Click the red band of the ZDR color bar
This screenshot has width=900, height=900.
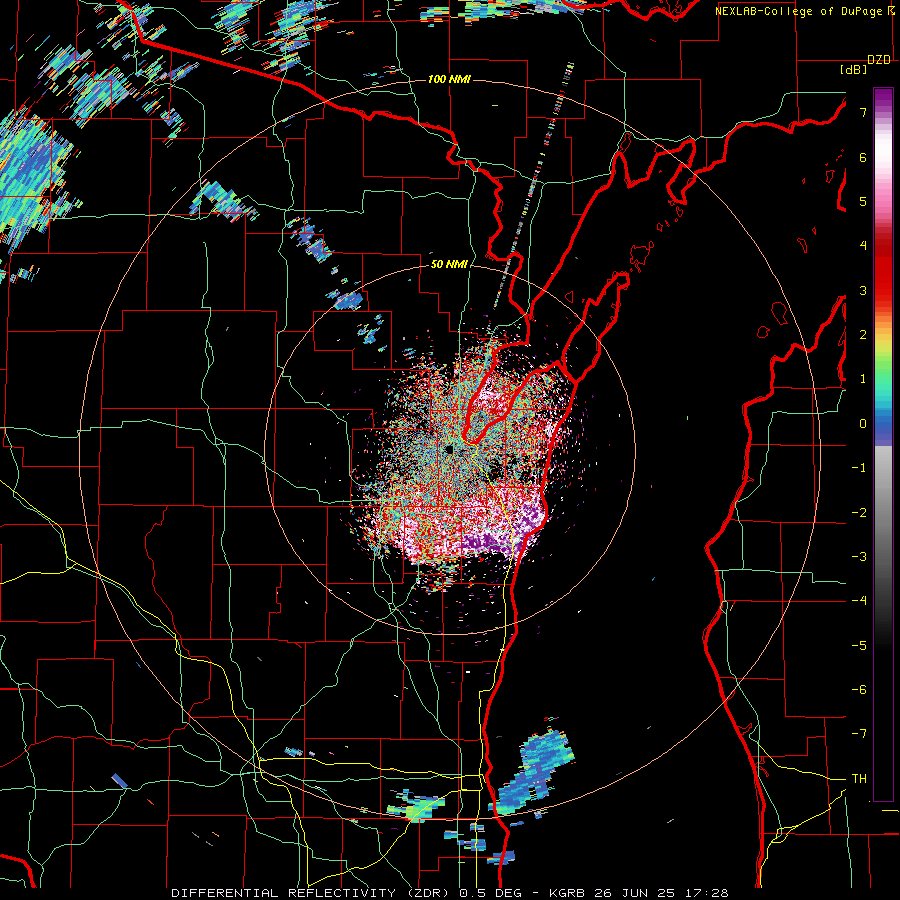click(x=883, y=270)
